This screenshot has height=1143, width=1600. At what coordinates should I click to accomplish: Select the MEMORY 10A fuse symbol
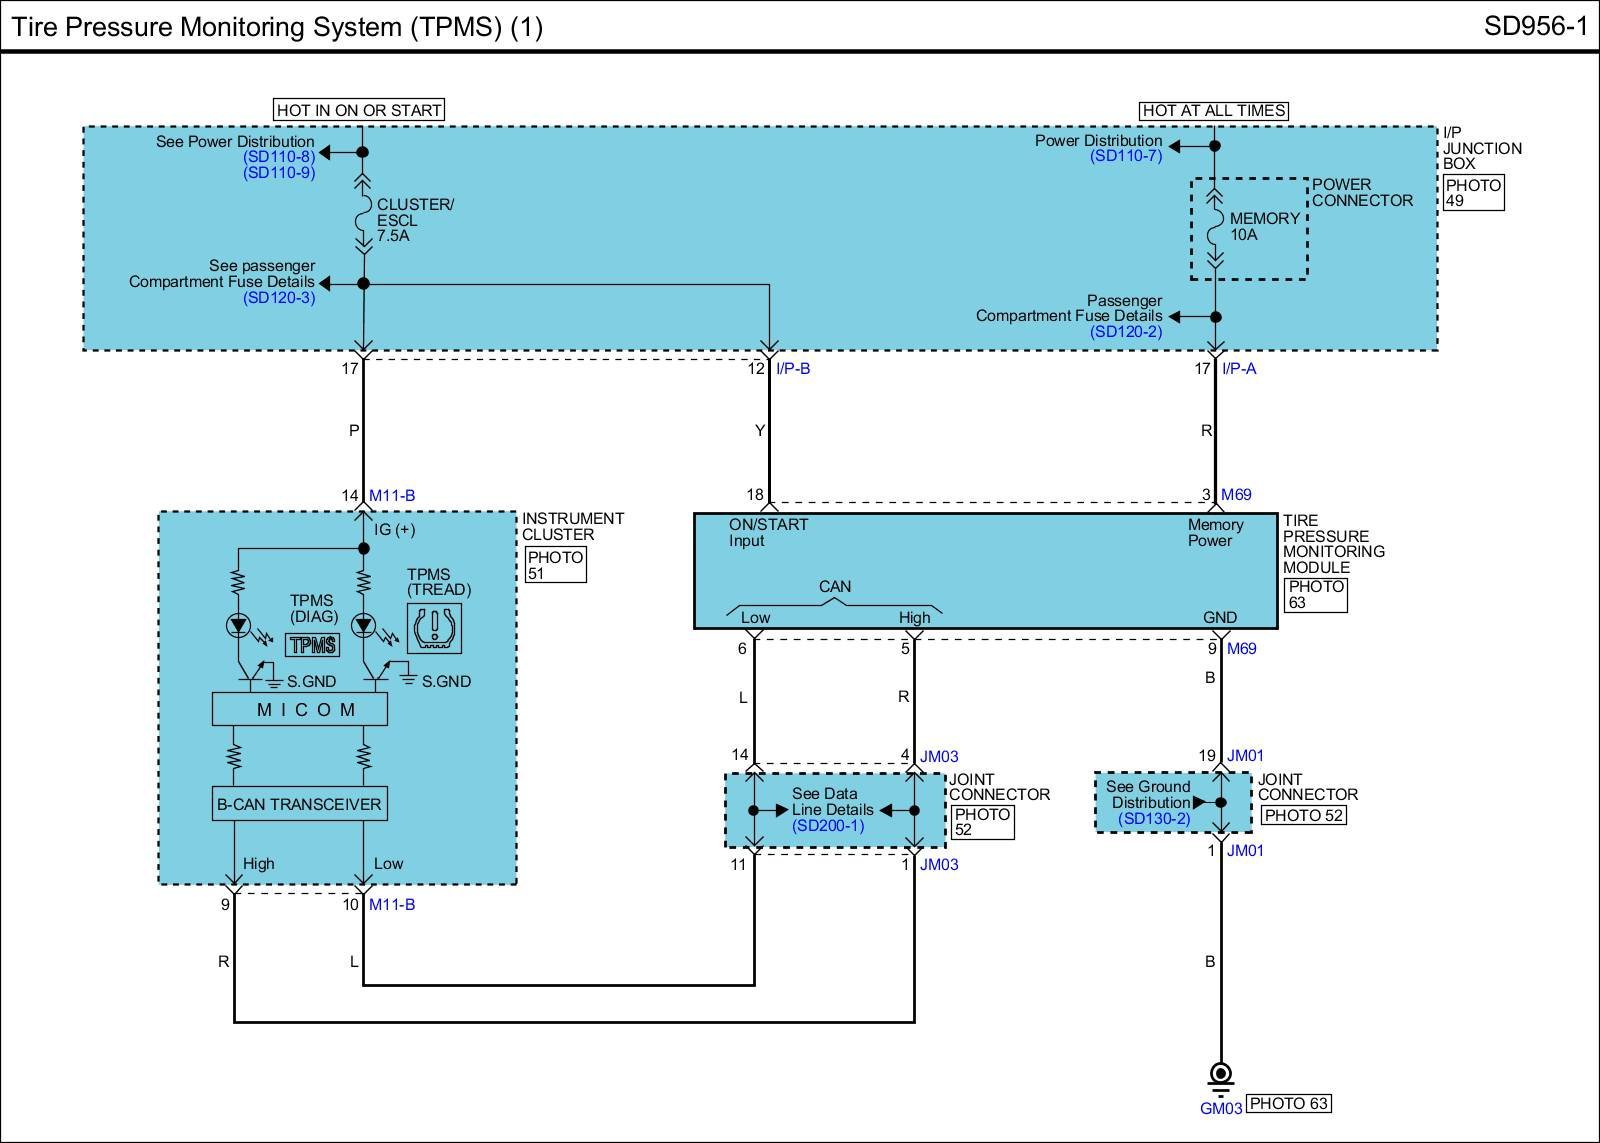[x=1215, y=228]
